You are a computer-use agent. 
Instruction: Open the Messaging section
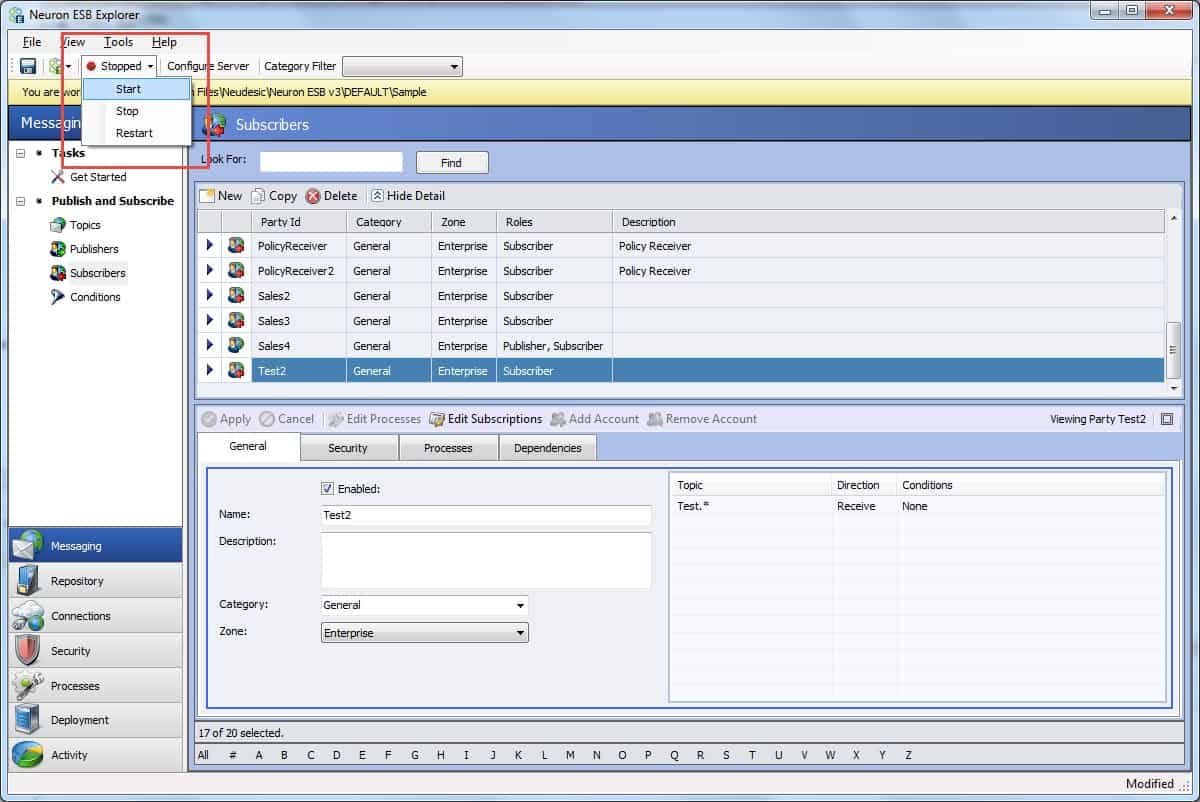pos(96,546)
